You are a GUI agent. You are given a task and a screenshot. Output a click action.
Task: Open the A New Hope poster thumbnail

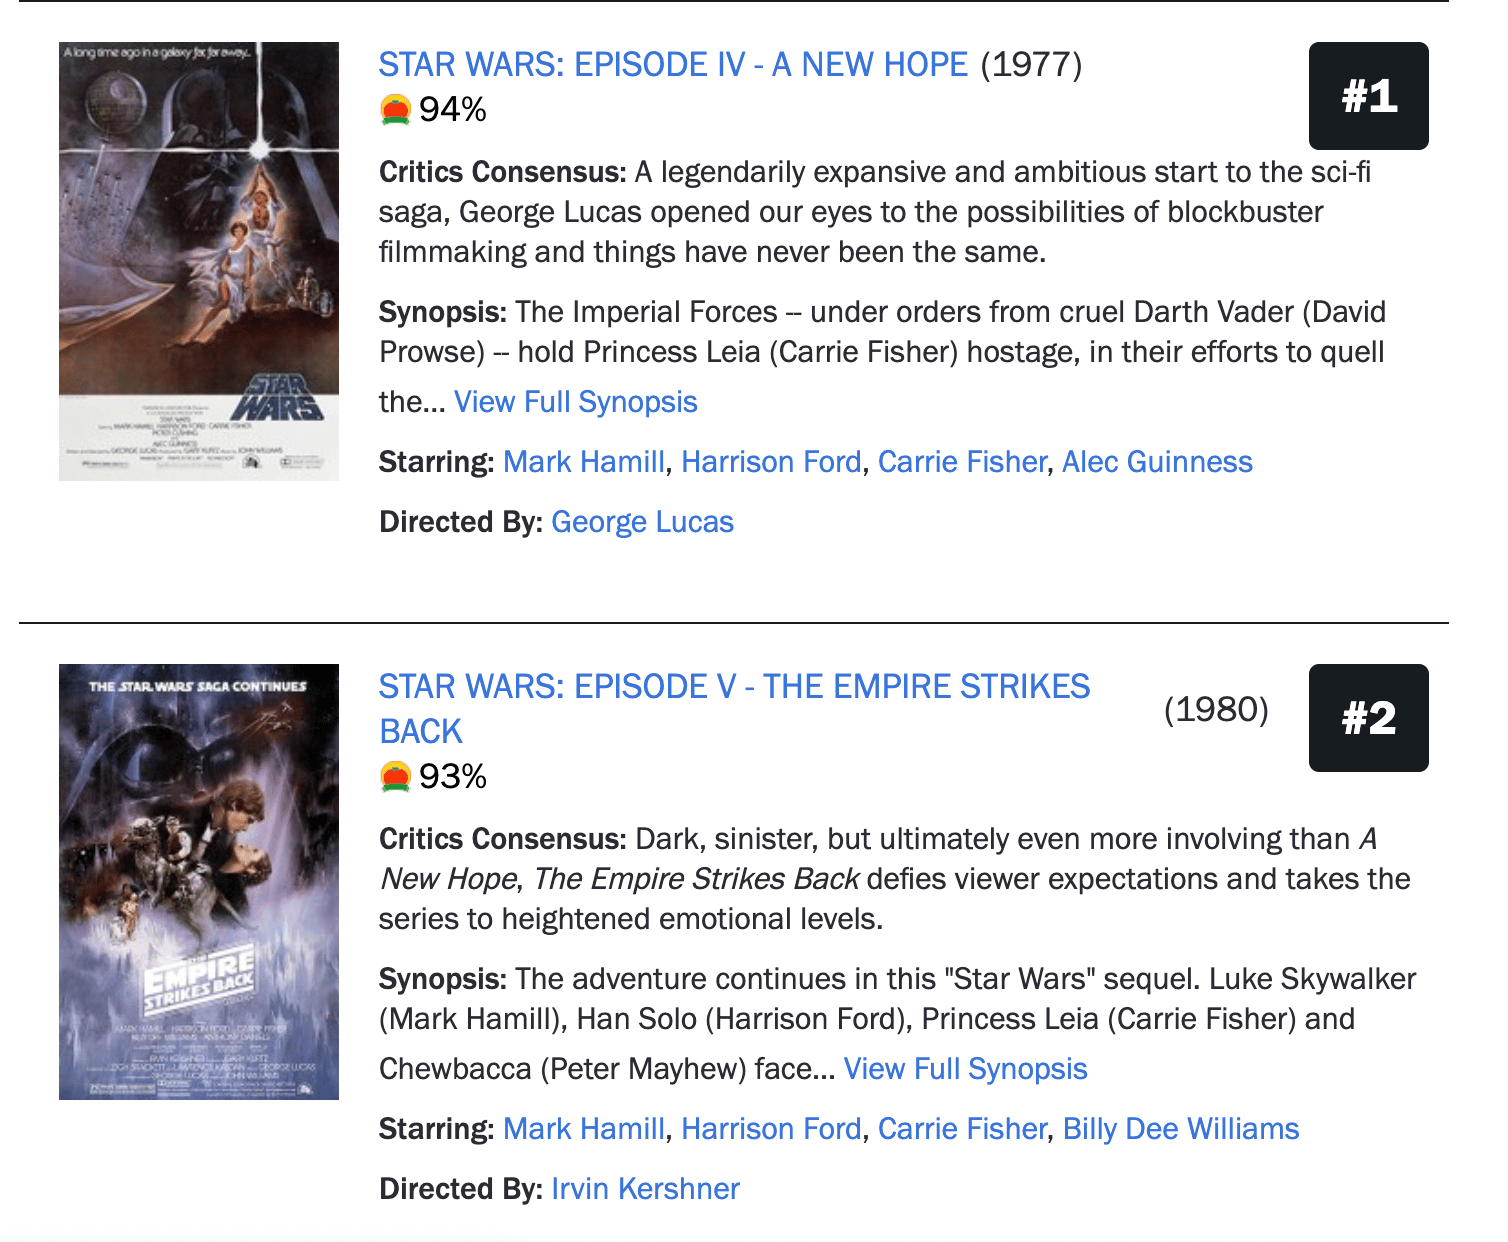[199, 261]
